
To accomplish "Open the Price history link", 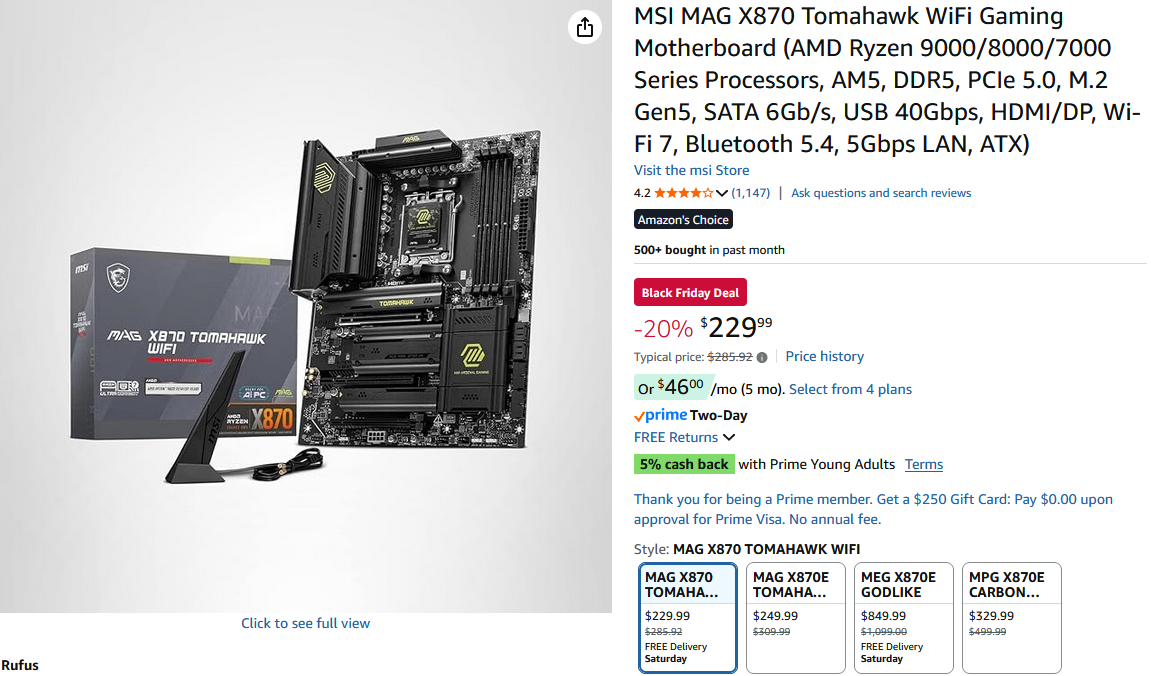I will tap(824, 356).
